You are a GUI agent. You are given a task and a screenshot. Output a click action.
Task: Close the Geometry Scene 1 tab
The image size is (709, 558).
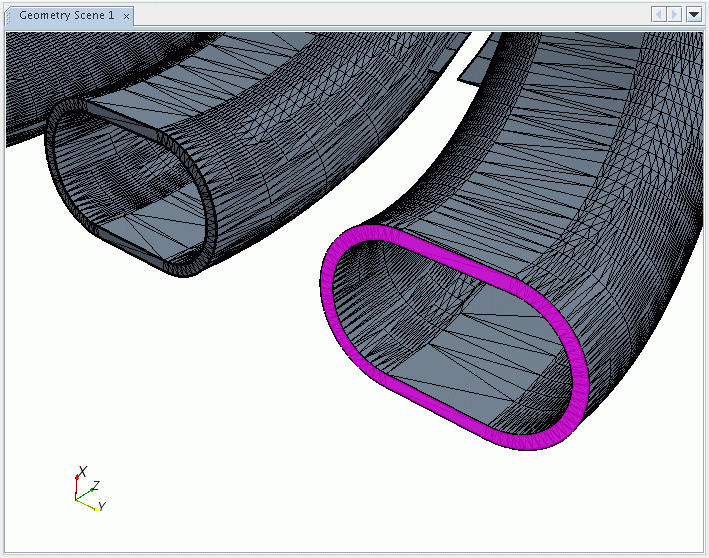pyautogui.click(x=126, y=16)
